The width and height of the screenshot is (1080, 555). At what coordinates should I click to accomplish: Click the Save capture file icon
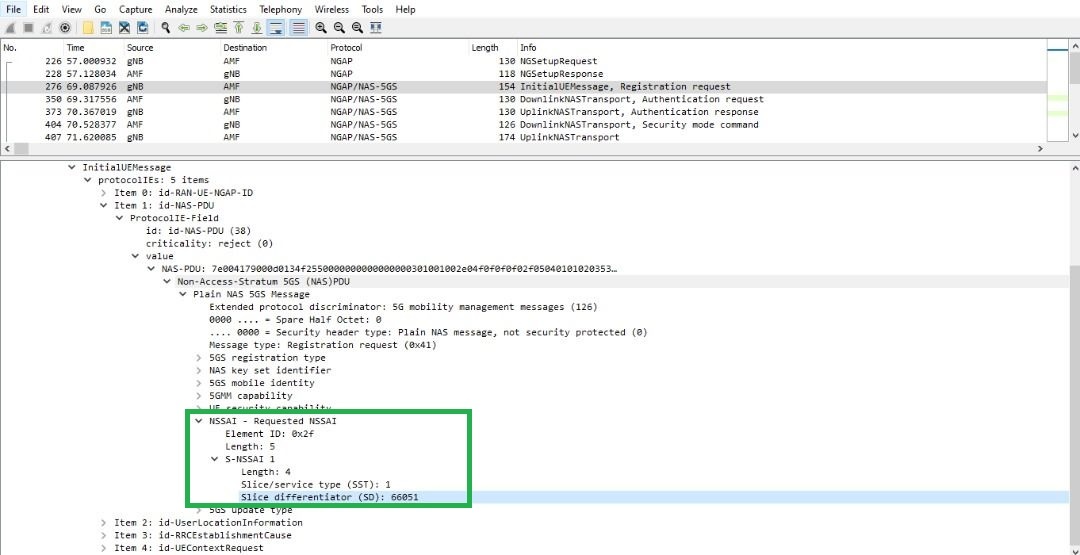pyautogui.click(x=106, y=28)
